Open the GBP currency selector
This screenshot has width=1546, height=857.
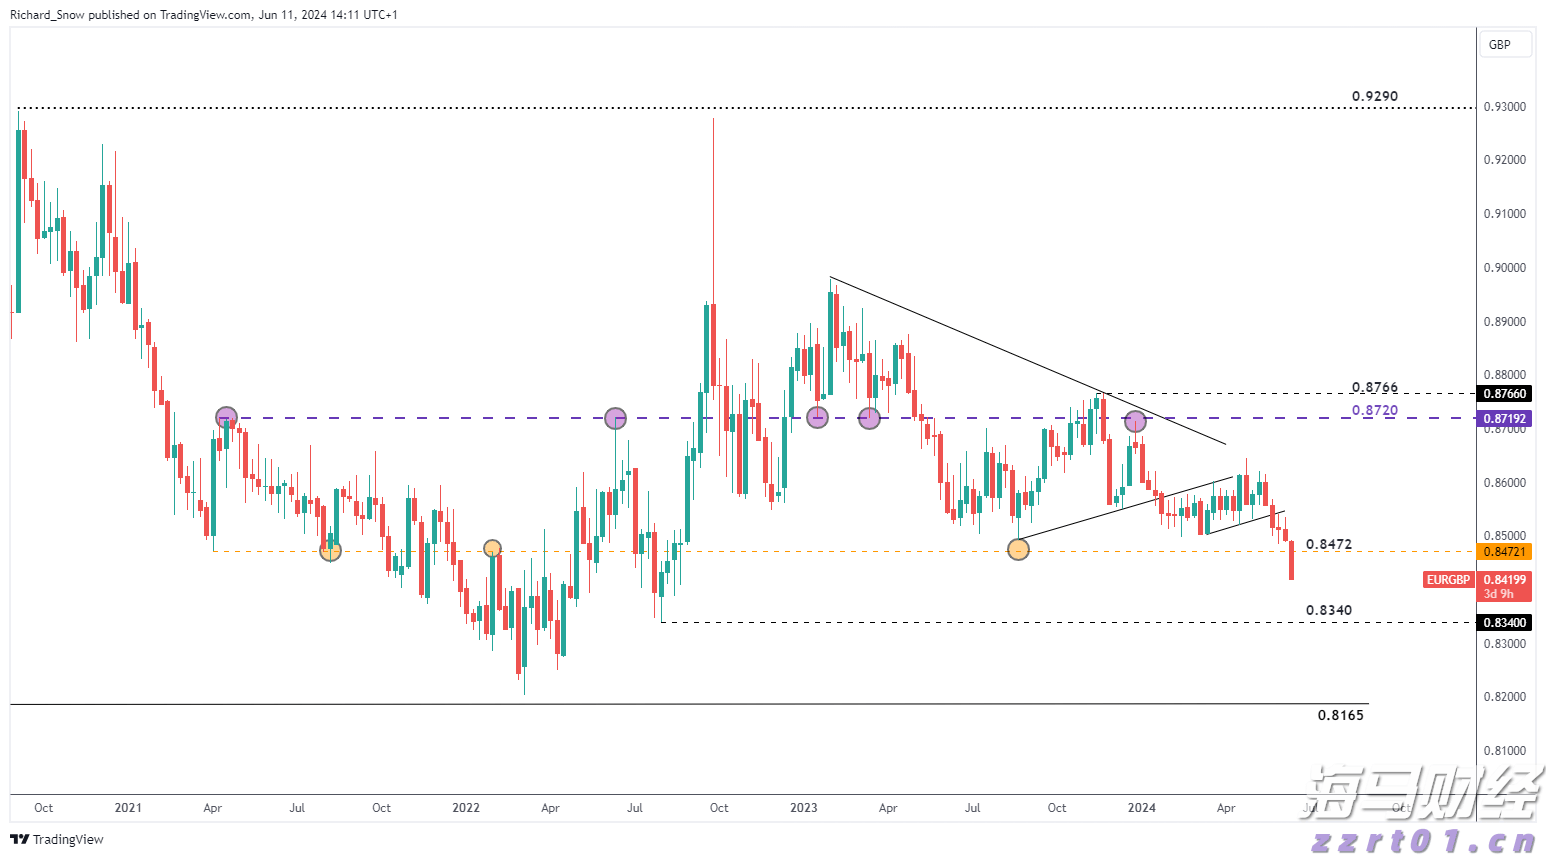click(1505, 44)
